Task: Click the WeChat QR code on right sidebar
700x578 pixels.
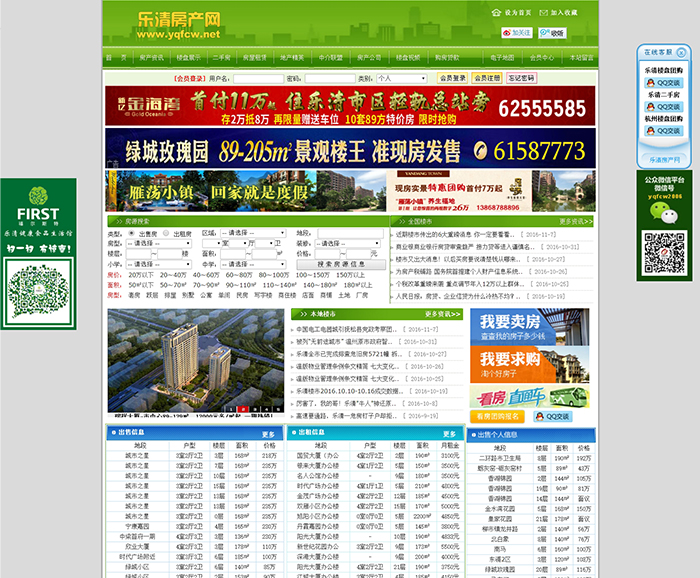Action: click(x=664, y=253)
